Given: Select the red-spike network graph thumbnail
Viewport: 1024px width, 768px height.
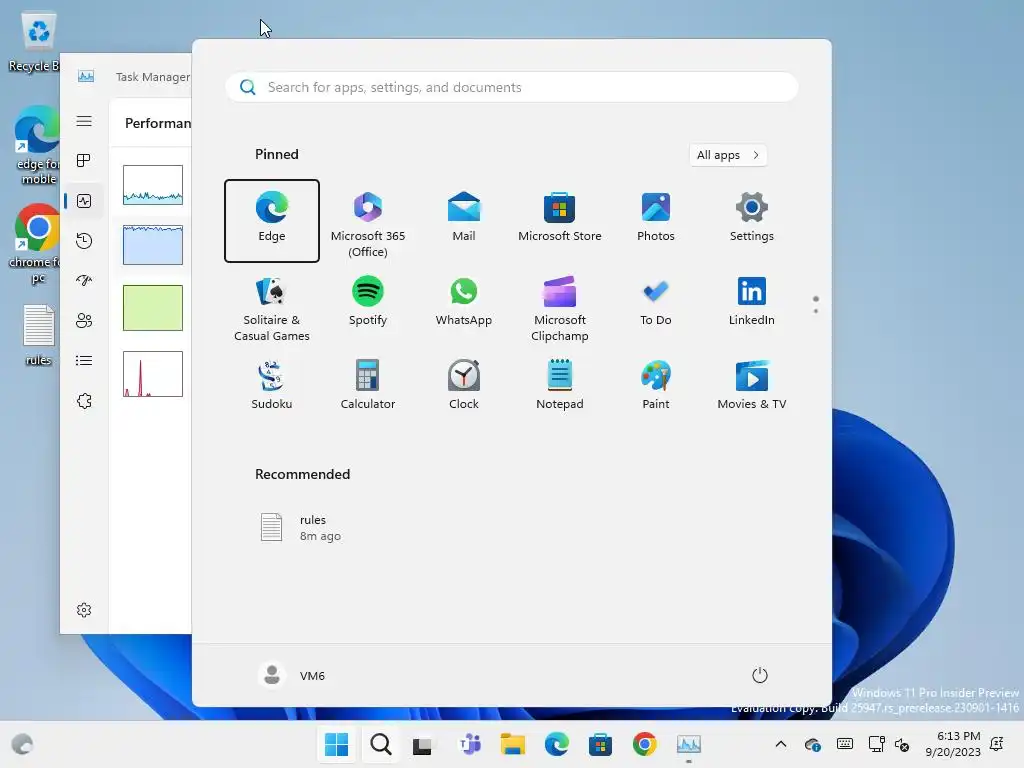Looking at the screenshot, I should pos(153,374).
